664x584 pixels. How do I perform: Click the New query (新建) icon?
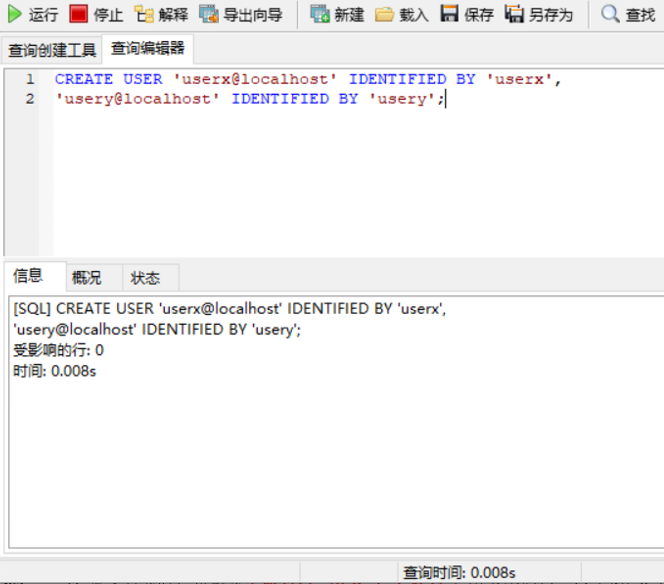click(320, 14)
